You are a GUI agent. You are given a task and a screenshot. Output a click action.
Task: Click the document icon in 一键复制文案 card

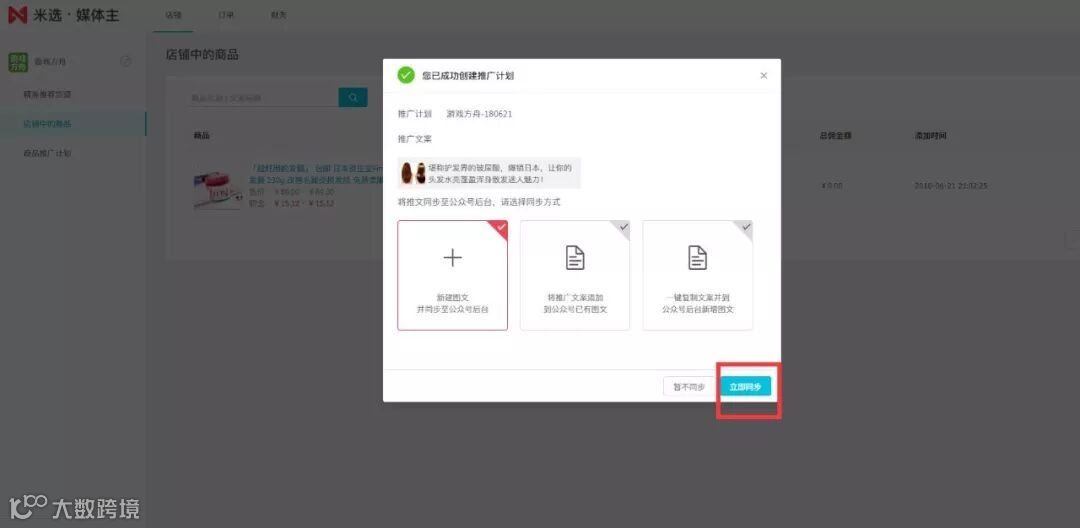(698, 257)
